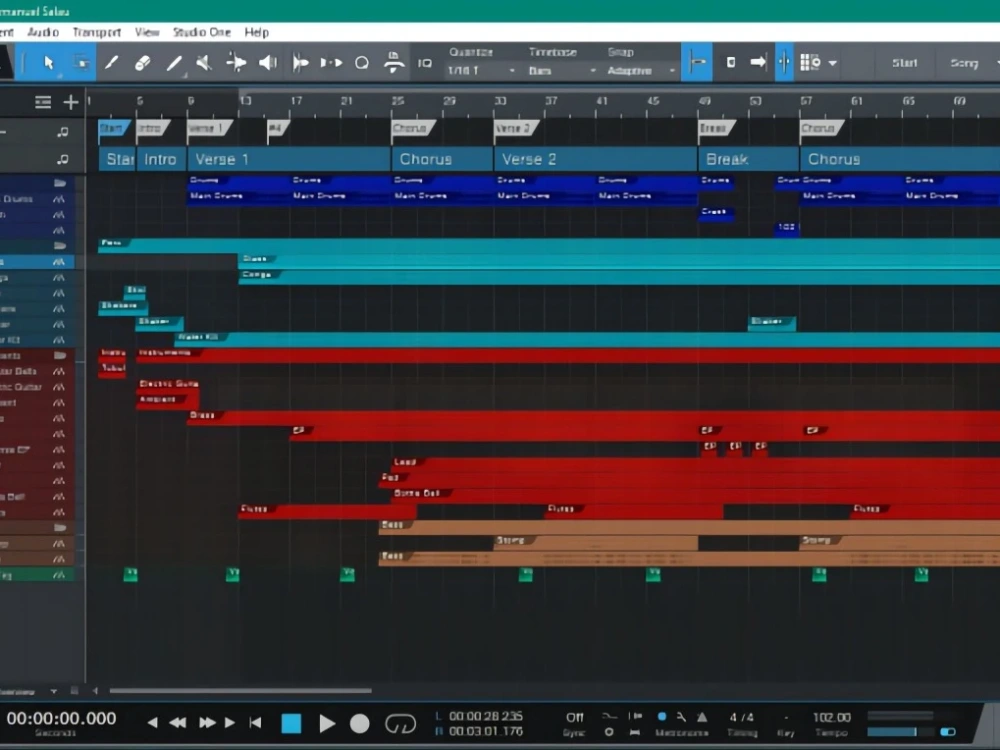Select the Mute tool
Screen dimensions: 1000x750
click(204, 62)
